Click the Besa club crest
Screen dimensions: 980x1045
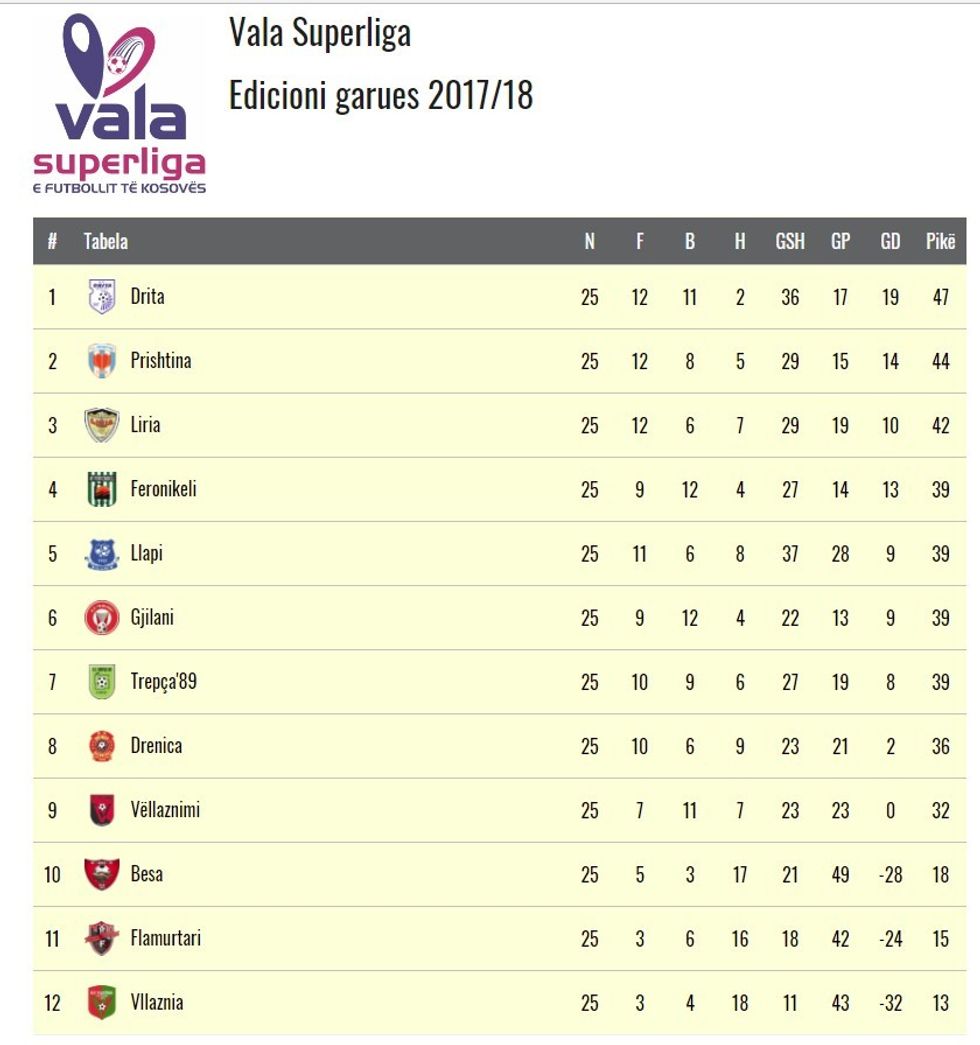(x=102, y=874)
